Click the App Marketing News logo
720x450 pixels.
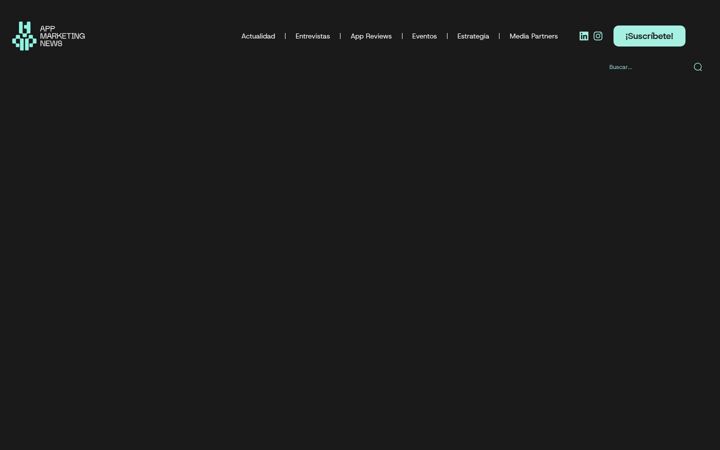click(49, 36)
